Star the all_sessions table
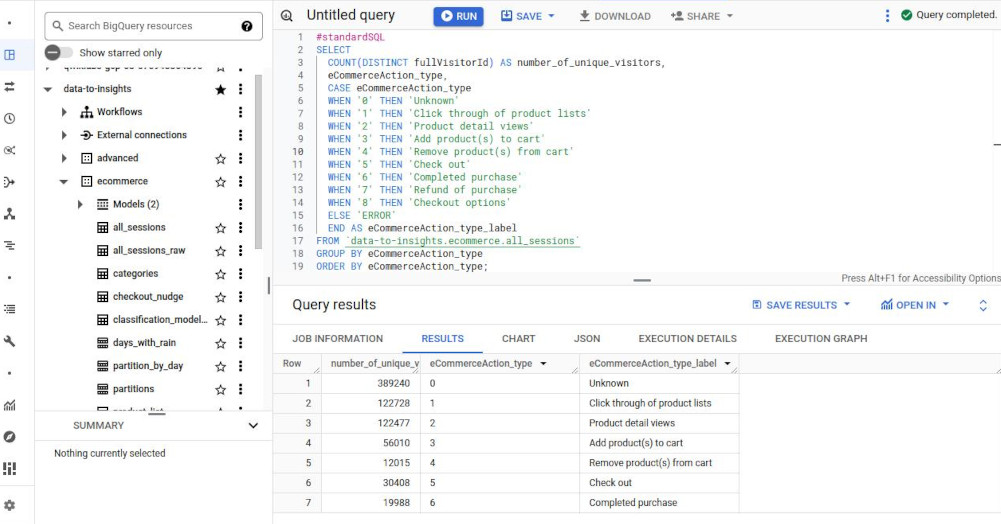 click(220, 228)
